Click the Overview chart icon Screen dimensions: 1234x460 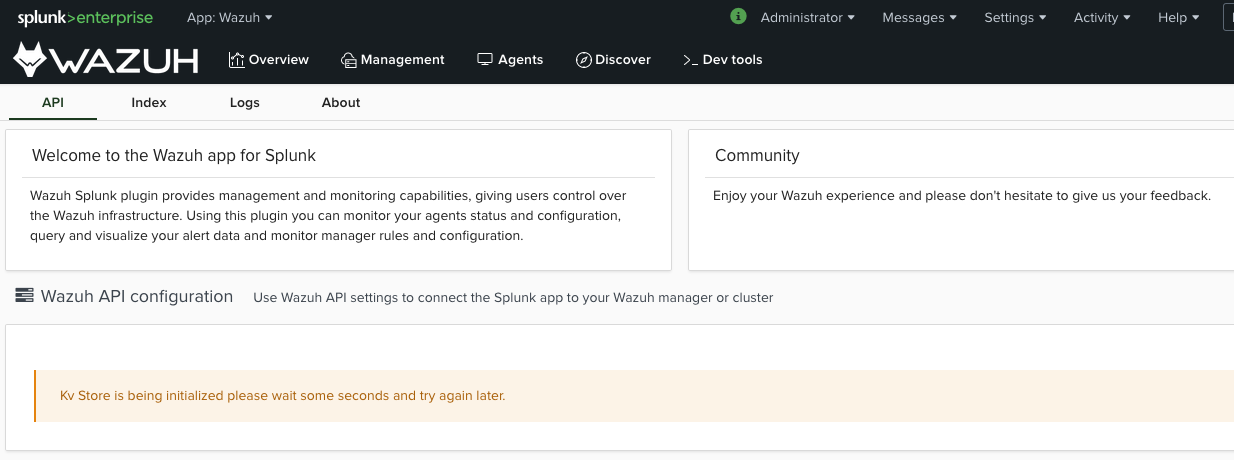click(x=237, y=60)
